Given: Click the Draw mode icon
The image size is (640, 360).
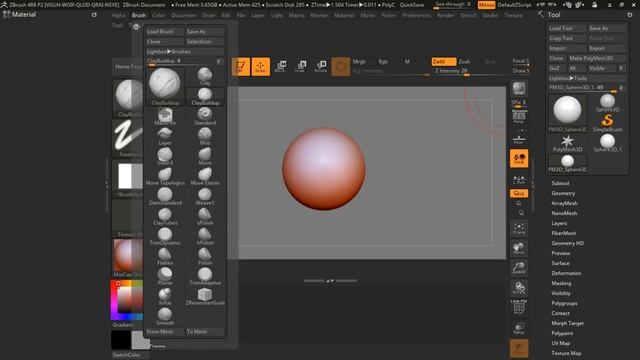Looking at the screenshot, I should coord(260,67).
